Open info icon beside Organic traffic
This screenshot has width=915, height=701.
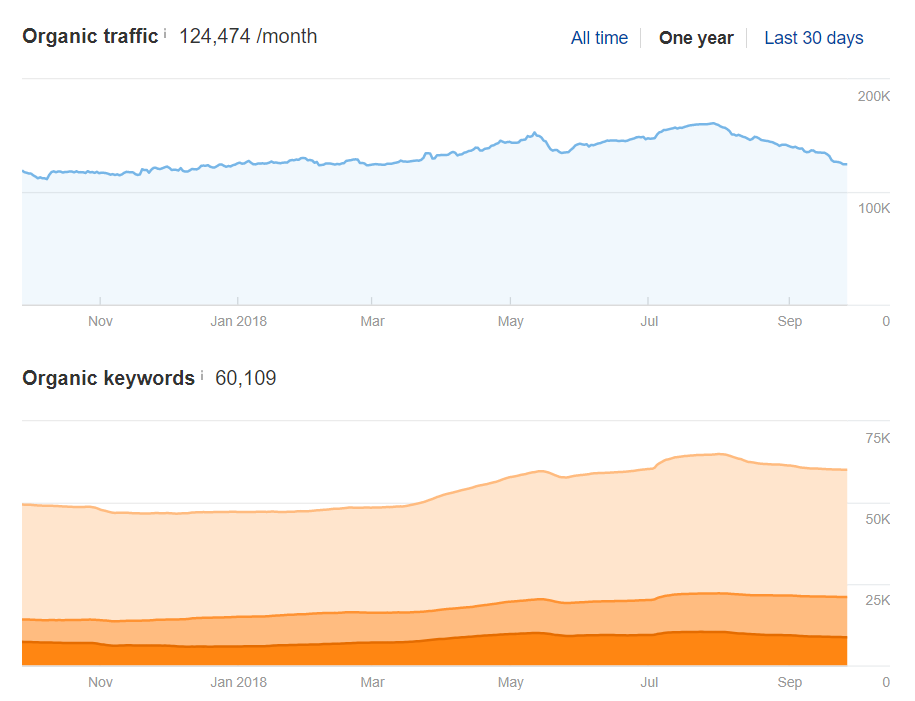pyautogui.click(x=165, y=33)
